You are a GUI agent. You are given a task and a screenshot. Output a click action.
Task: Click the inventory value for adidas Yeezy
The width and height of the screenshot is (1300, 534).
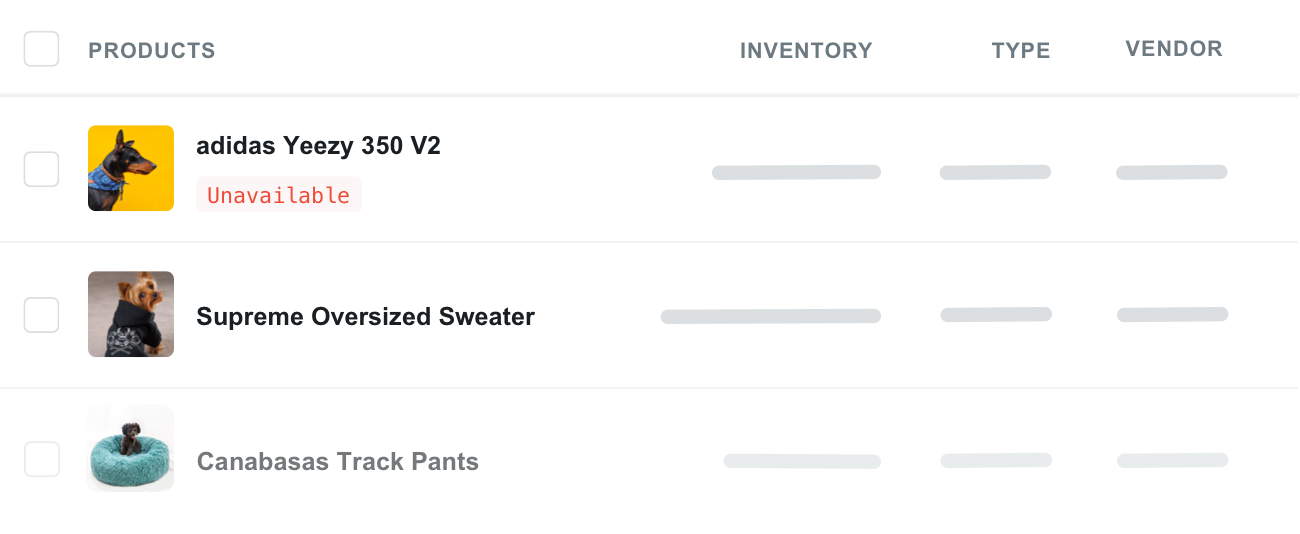[796, 172]
